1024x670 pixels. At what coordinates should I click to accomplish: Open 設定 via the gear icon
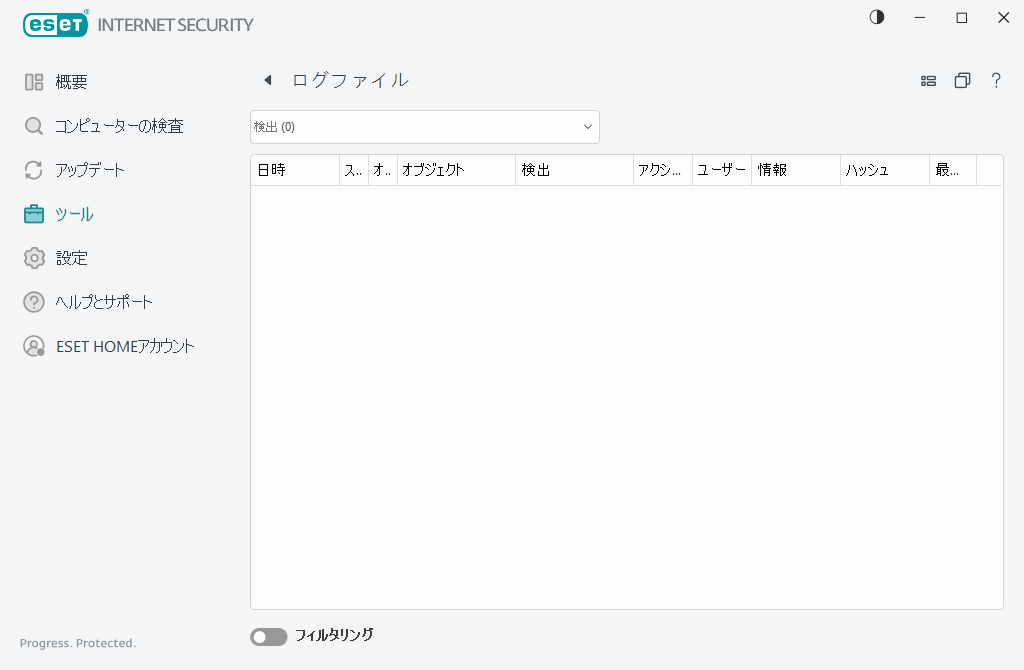(33, 257)
